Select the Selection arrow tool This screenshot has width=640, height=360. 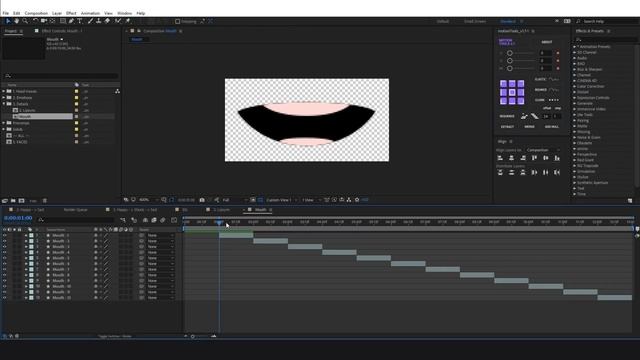tap(8, 21)
